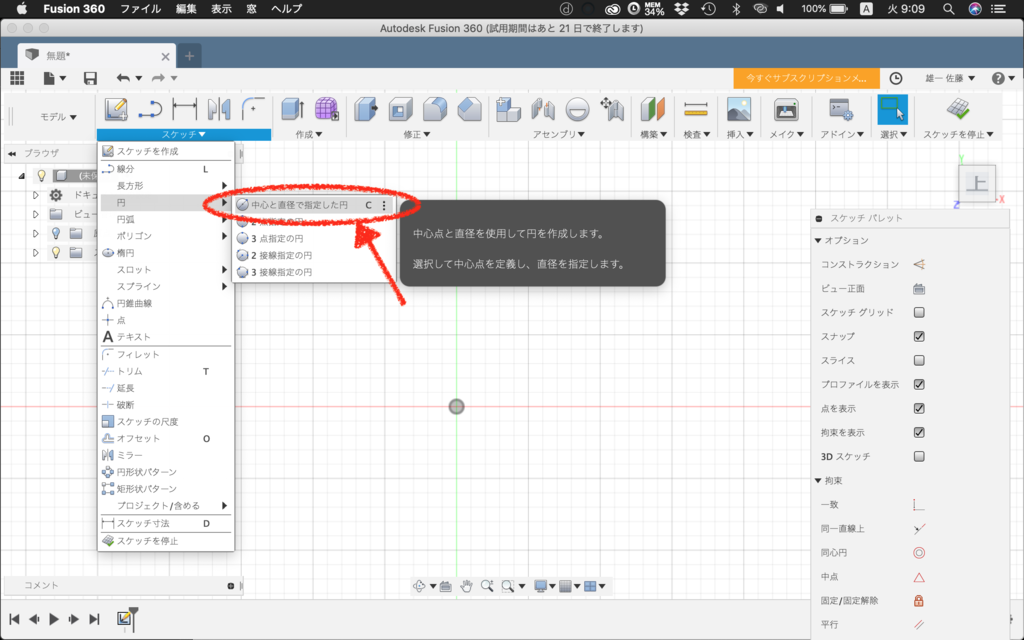1024x640 pixels.
Task: Click the ViewCube 上 face
Action: coord(976,183)
